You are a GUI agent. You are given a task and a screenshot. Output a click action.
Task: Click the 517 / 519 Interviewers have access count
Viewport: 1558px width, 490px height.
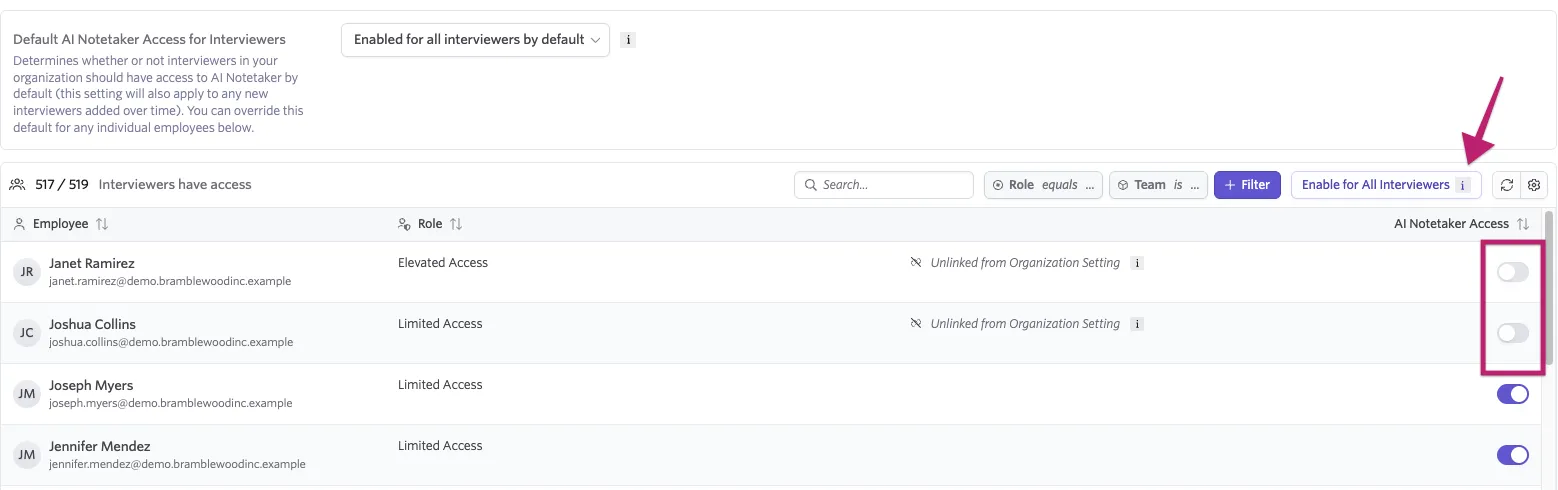(143, 184)
